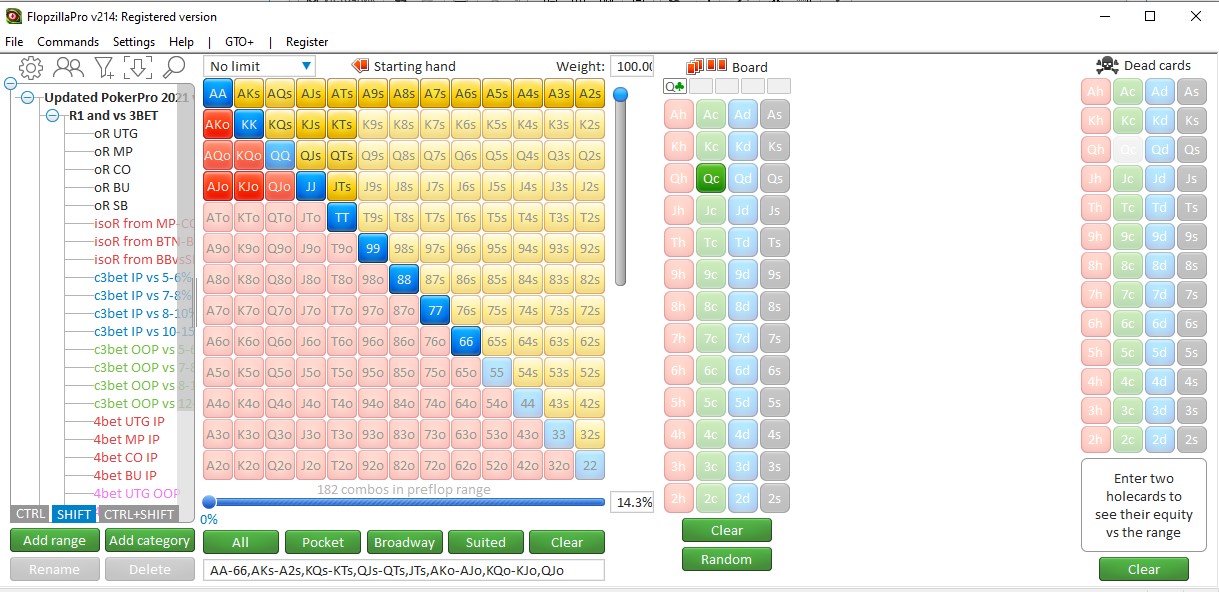The image size is (1219, 592).
Task: Click the funnel filter icon with plus
Action: (x=104, y=67)
